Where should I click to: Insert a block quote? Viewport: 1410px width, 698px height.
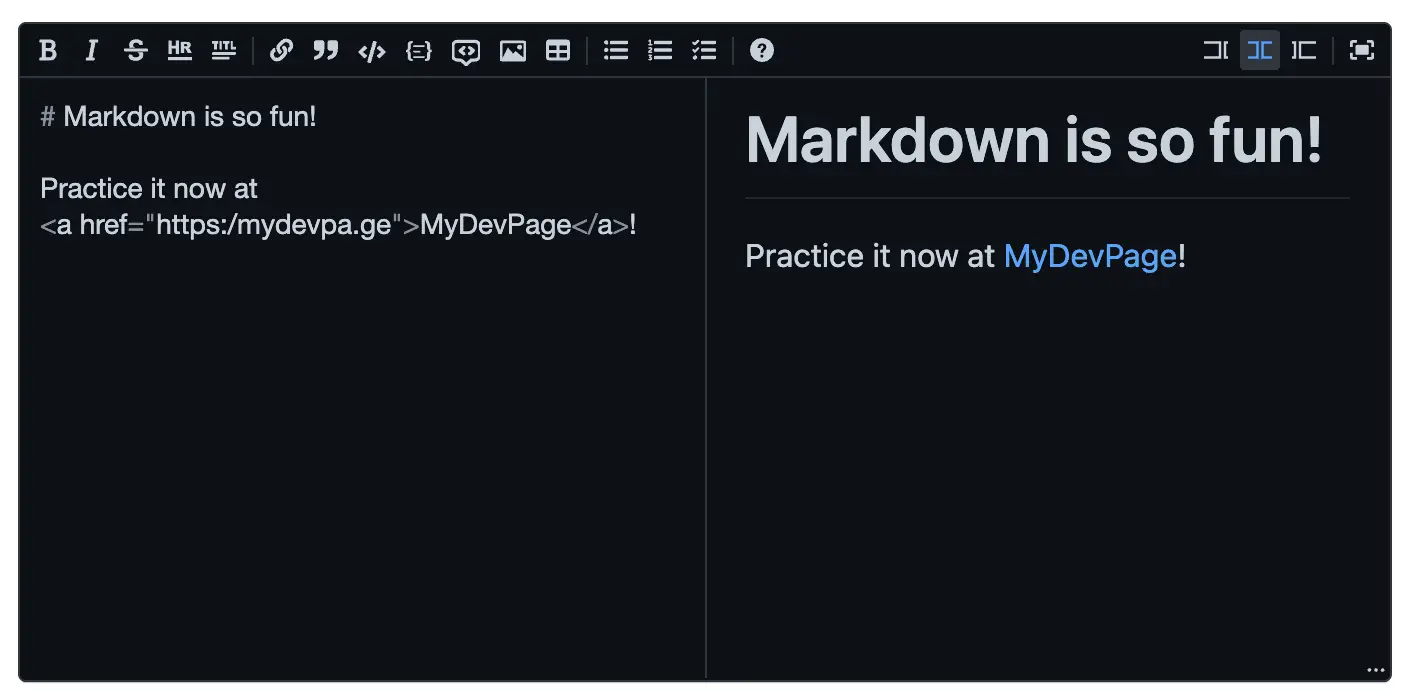pos(326,50)
